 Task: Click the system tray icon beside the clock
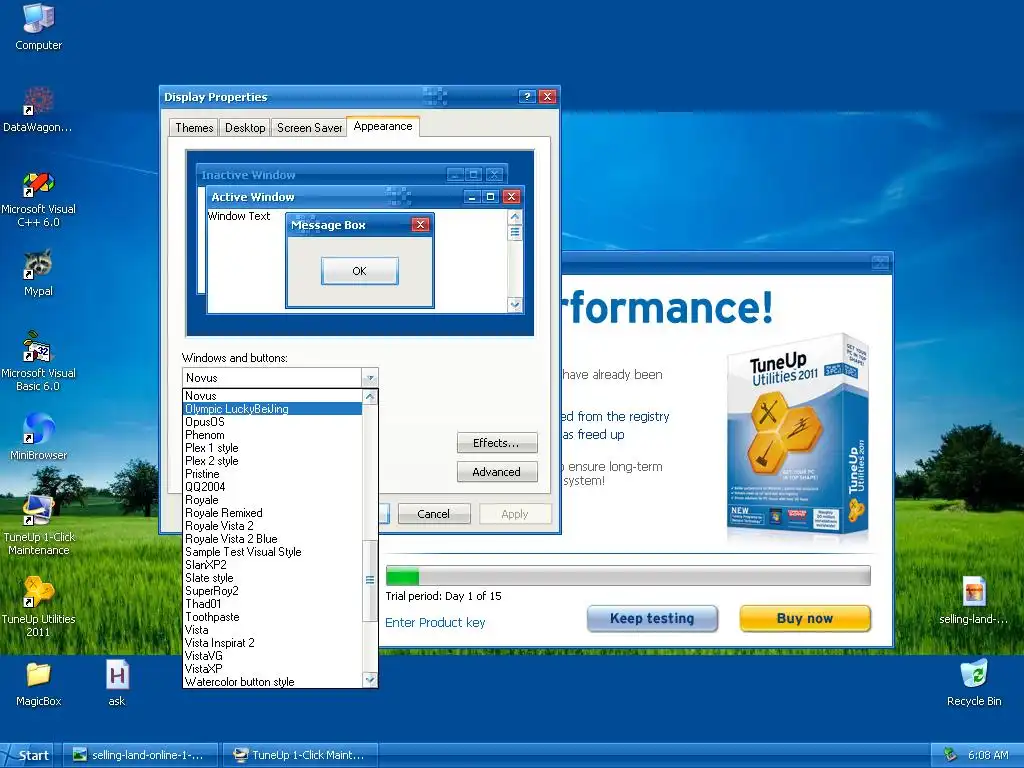point(950,755)
